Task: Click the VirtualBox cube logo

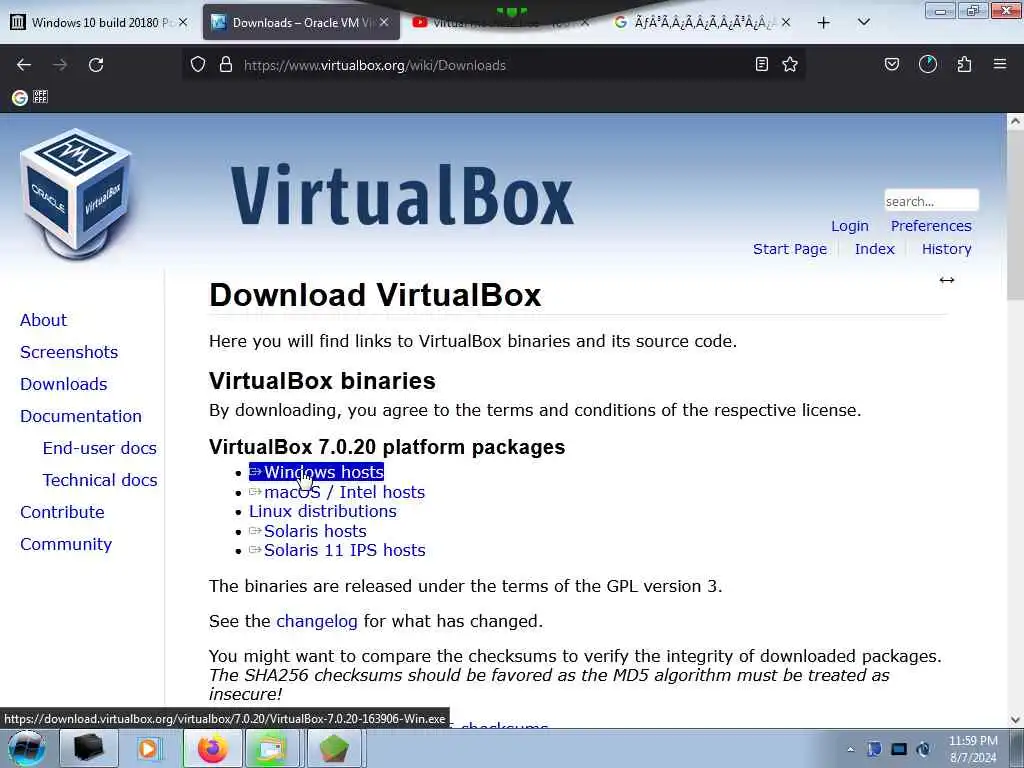Action: point(76,194)
